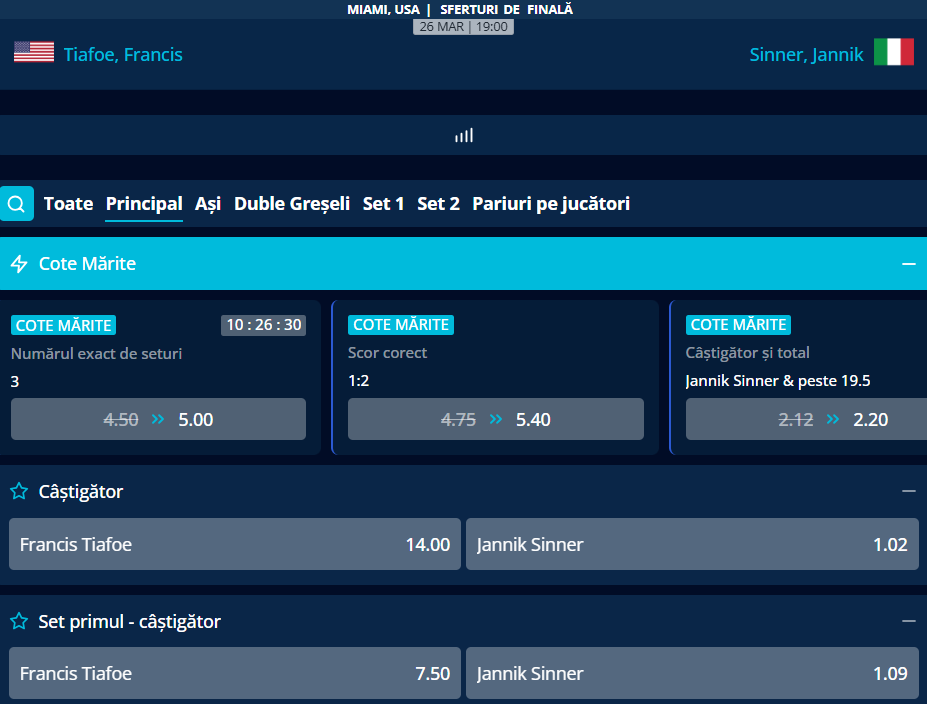The height and width of the screenshot is (704, 927).
Task: Click the USA flag icon
Action: point(34,53)
